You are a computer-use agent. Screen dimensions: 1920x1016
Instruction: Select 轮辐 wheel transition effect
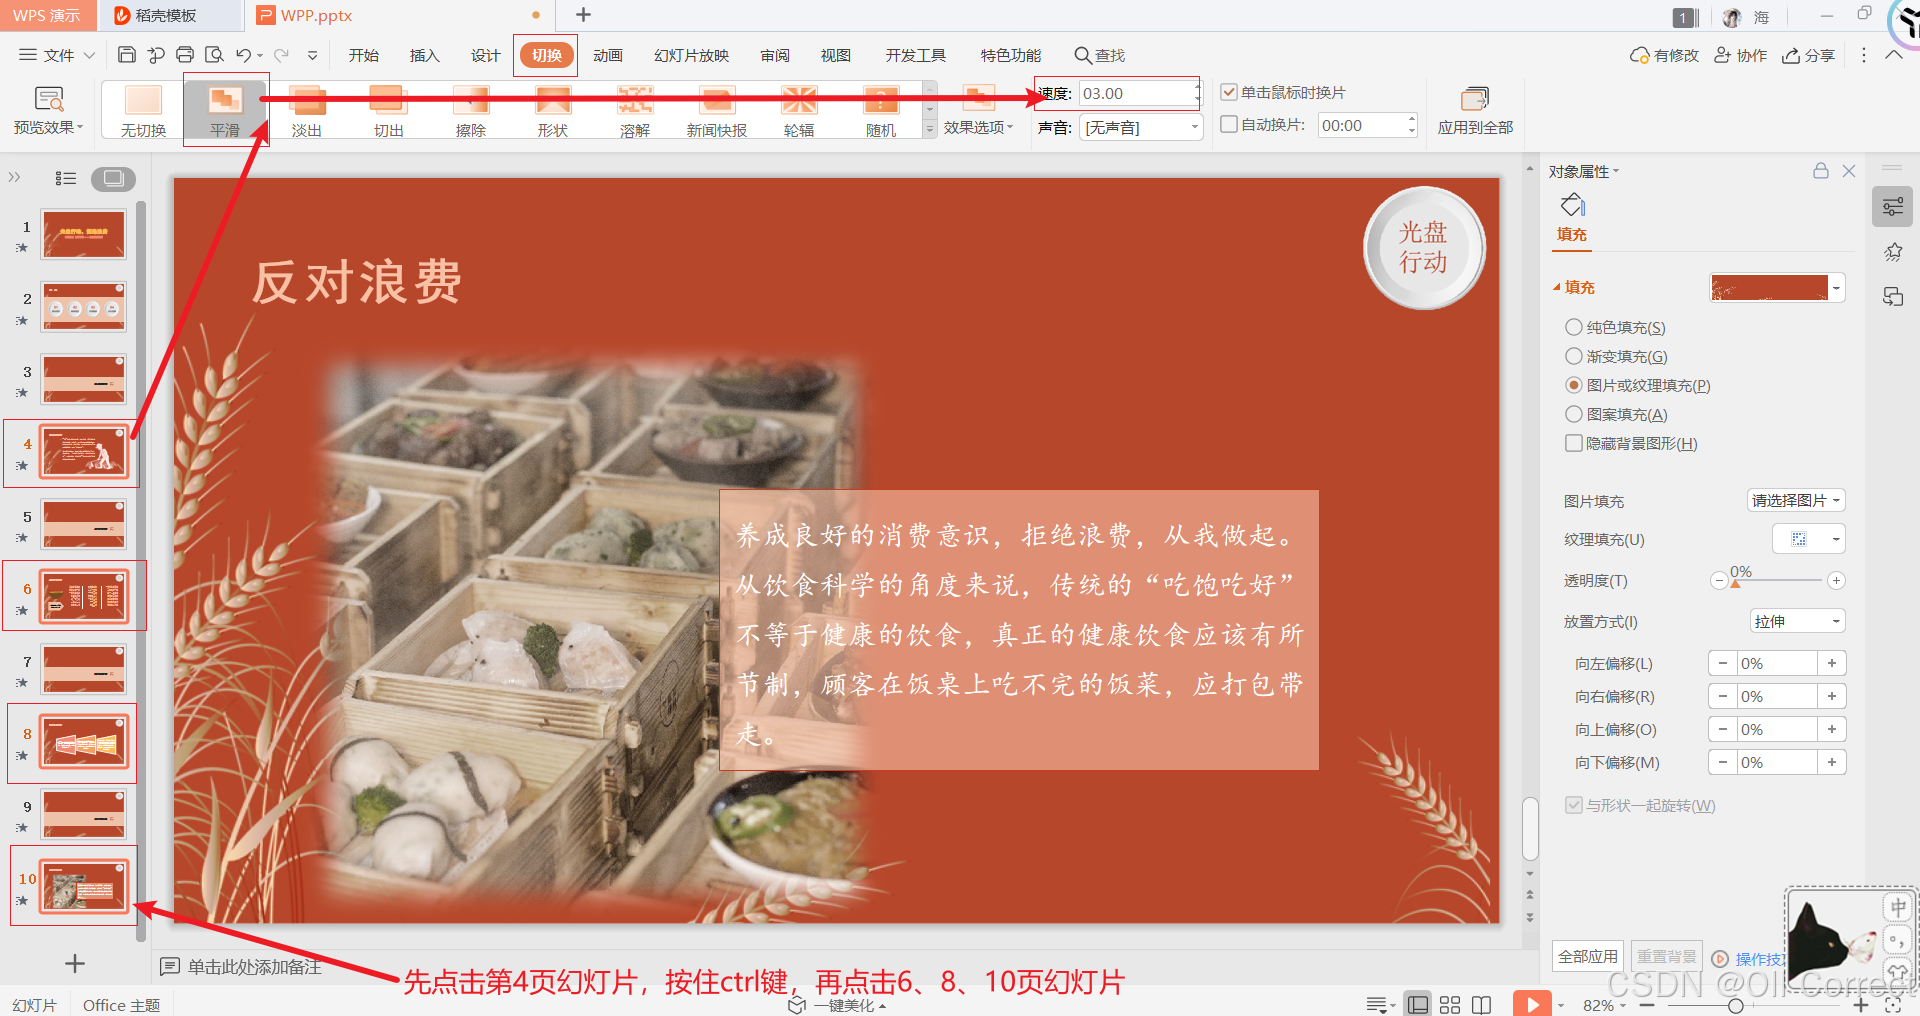[x=799, y=111]
